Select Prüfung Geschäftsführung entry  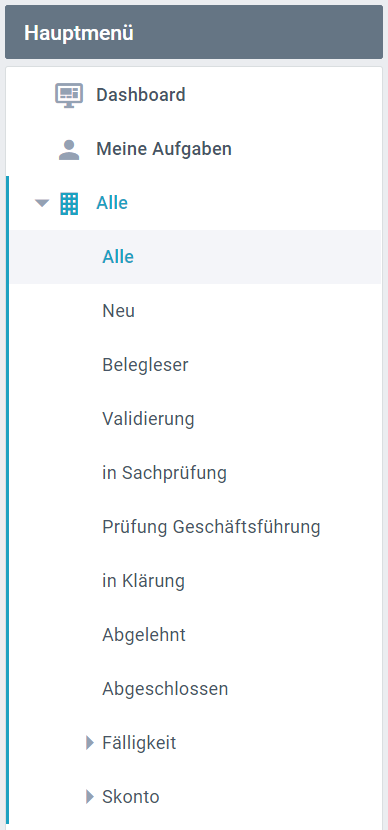pos(211,527)
